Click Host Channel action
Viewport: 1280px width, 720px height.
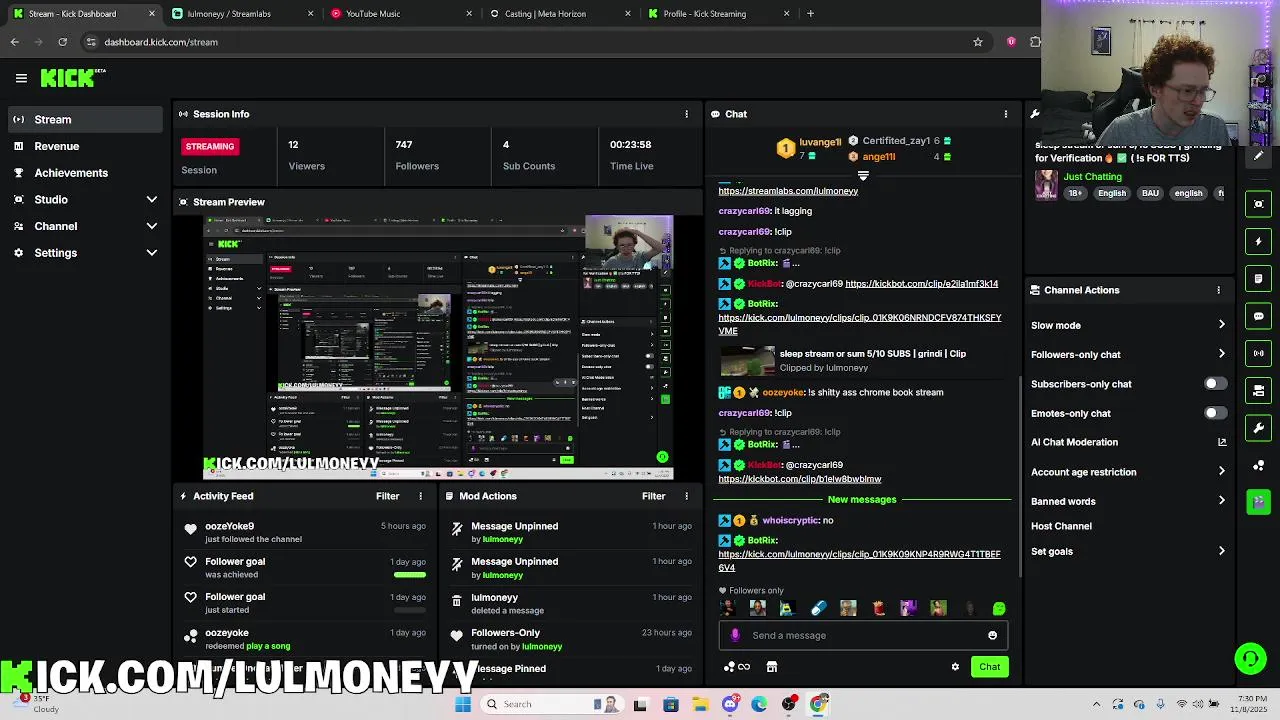pos(1061,526)
